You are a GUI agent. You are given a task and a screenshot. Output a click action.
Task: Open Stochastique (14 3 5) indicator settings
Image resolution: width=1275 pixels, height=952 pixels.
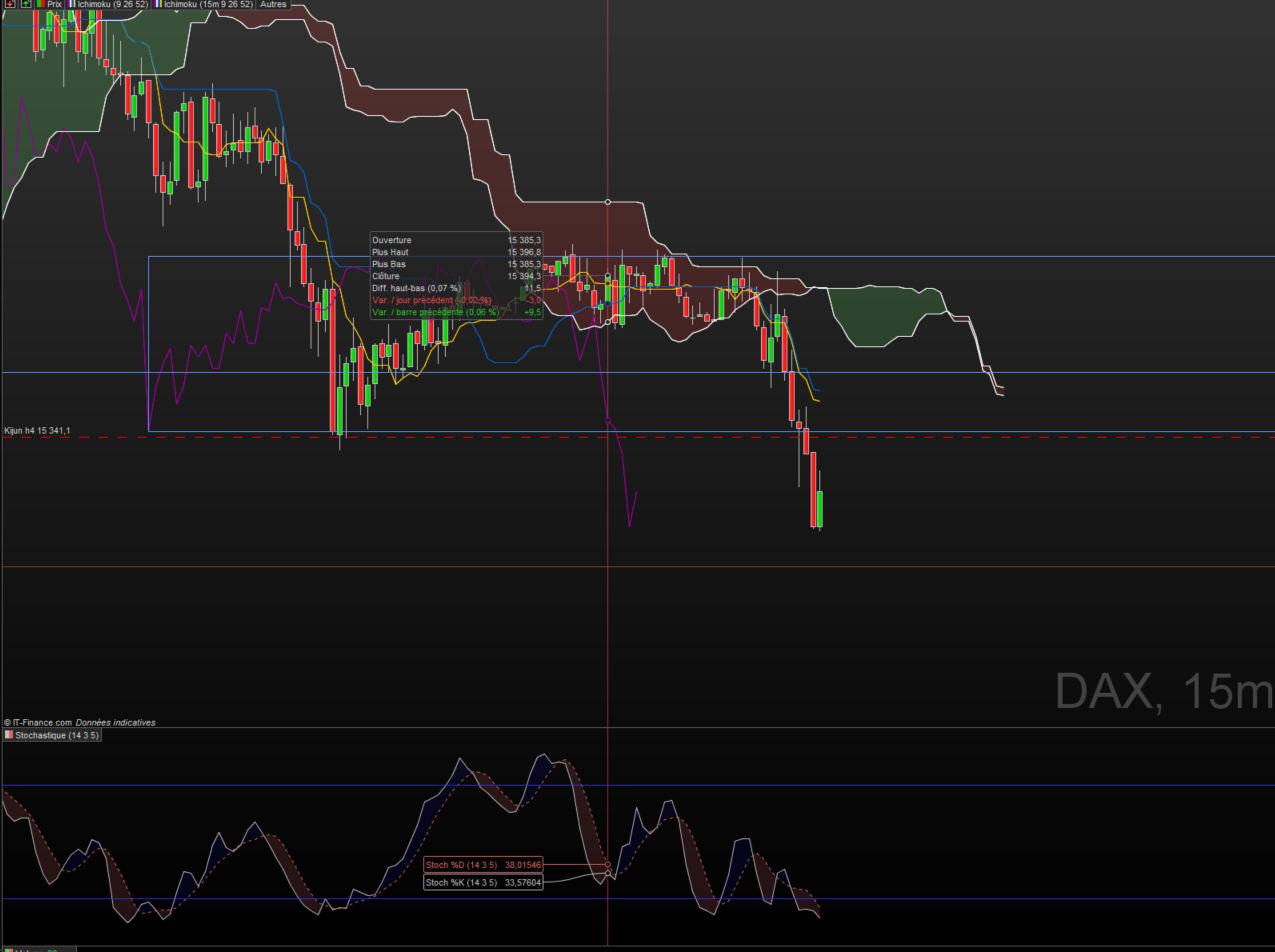51,735
